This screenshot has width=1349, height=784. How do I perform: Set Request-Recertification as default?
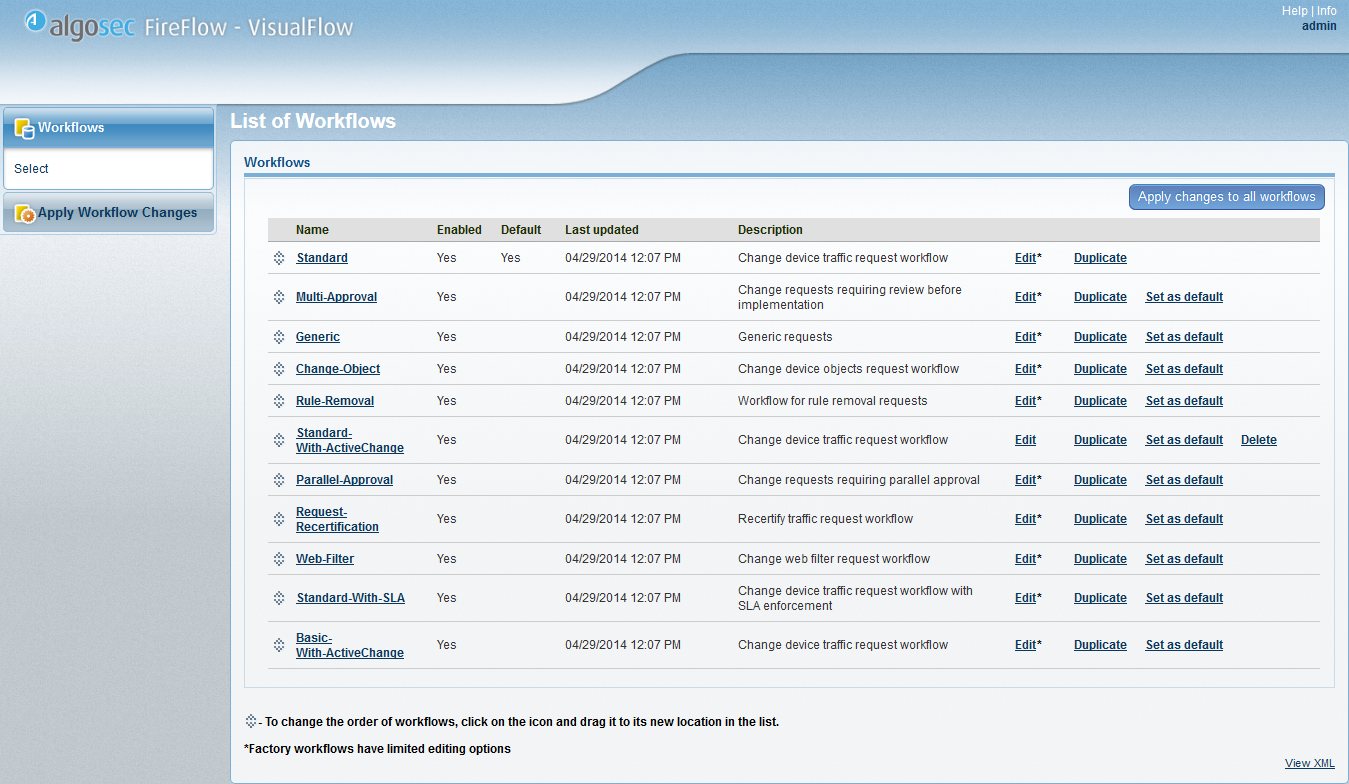click(1183, 518)
